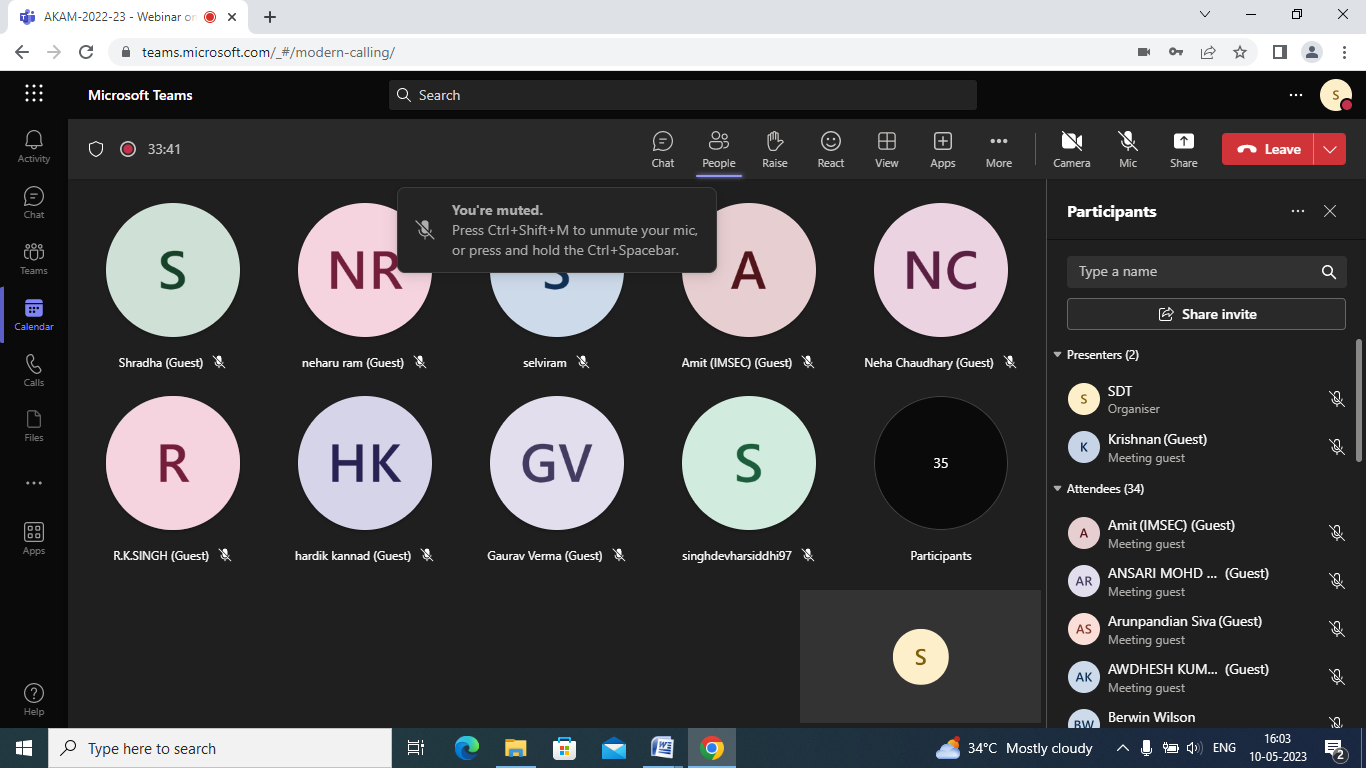Open the View layout options
The height and width of the screenshot is (768, 1366).
(x=886, y=149)
